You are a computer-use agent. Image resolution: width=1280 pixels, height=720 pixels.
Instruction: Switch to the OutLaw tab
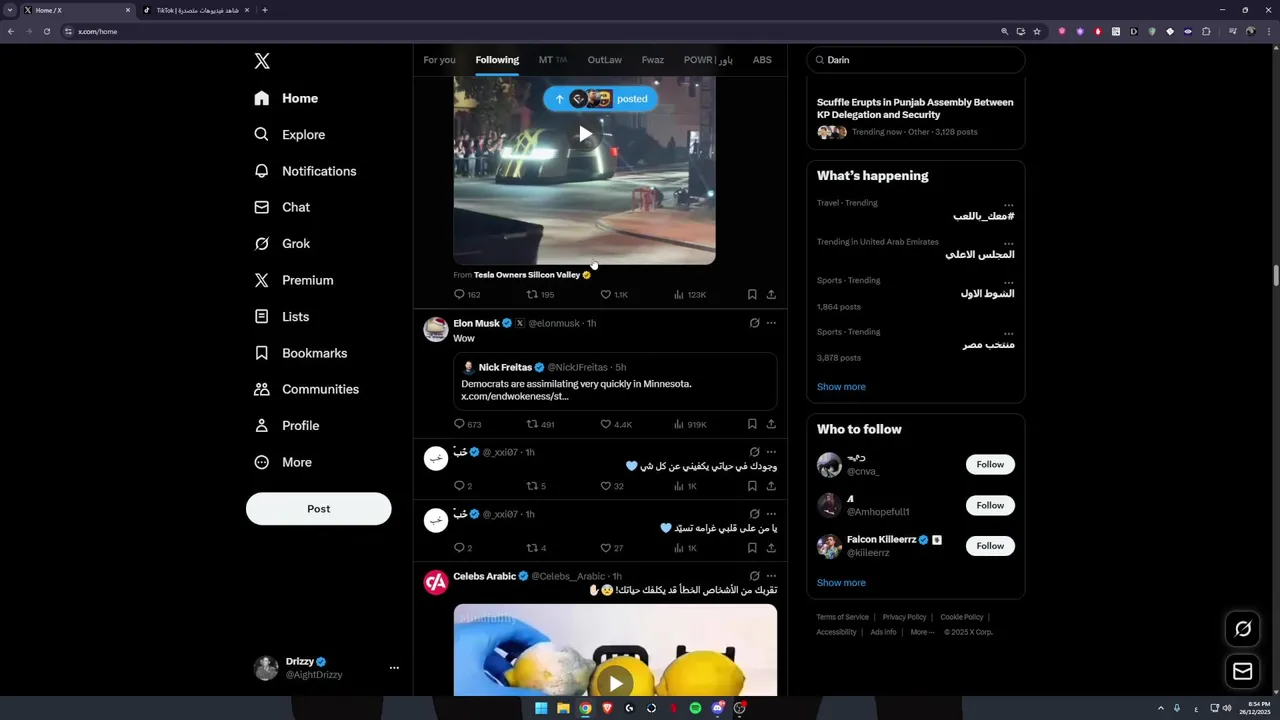604,60
